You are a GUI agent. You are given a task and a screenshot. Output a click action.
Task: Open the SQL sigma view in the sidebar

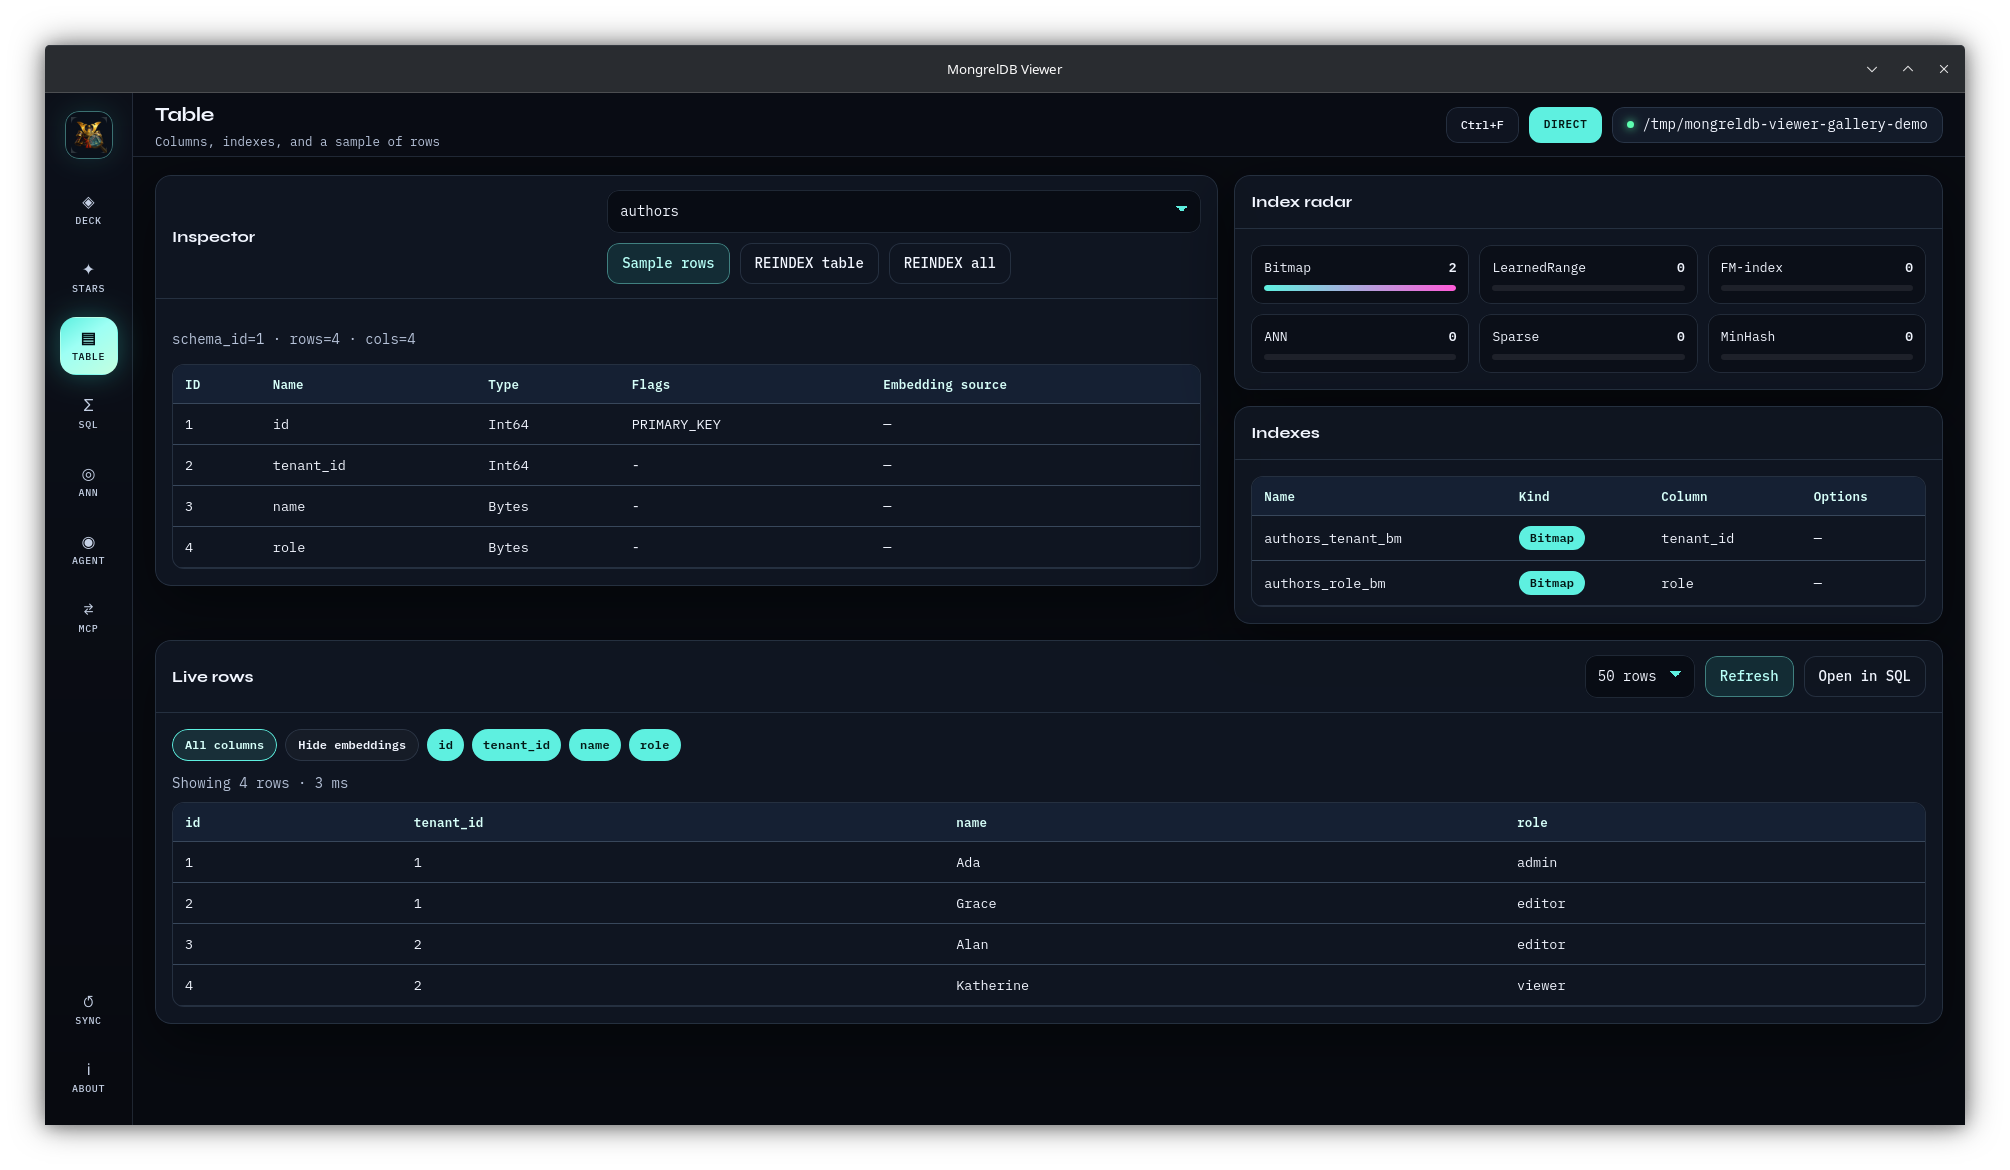pyautogui.click(x=88, y=414)
